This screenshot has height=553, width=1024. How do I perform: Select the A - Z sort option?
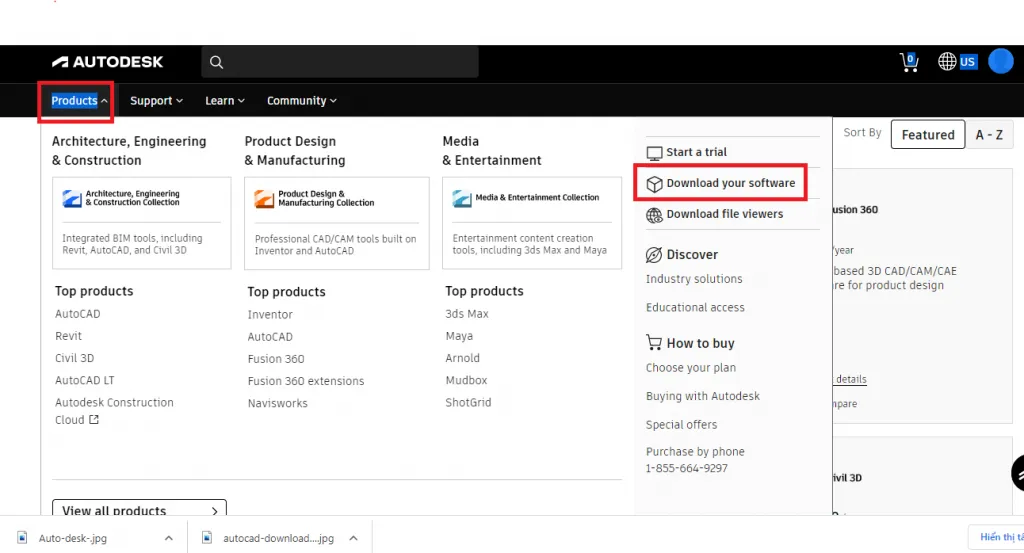(x=988, y=135)
